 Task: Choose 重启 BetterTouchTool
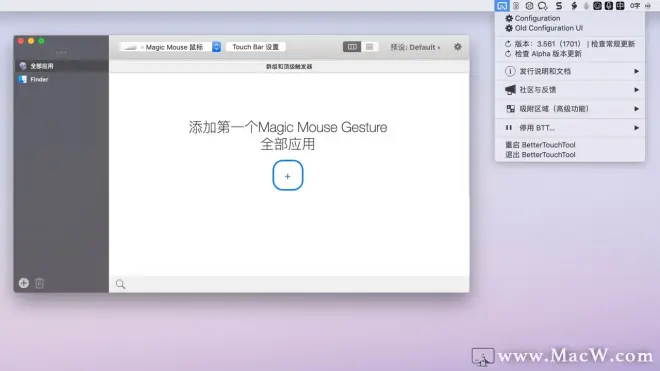570,145
